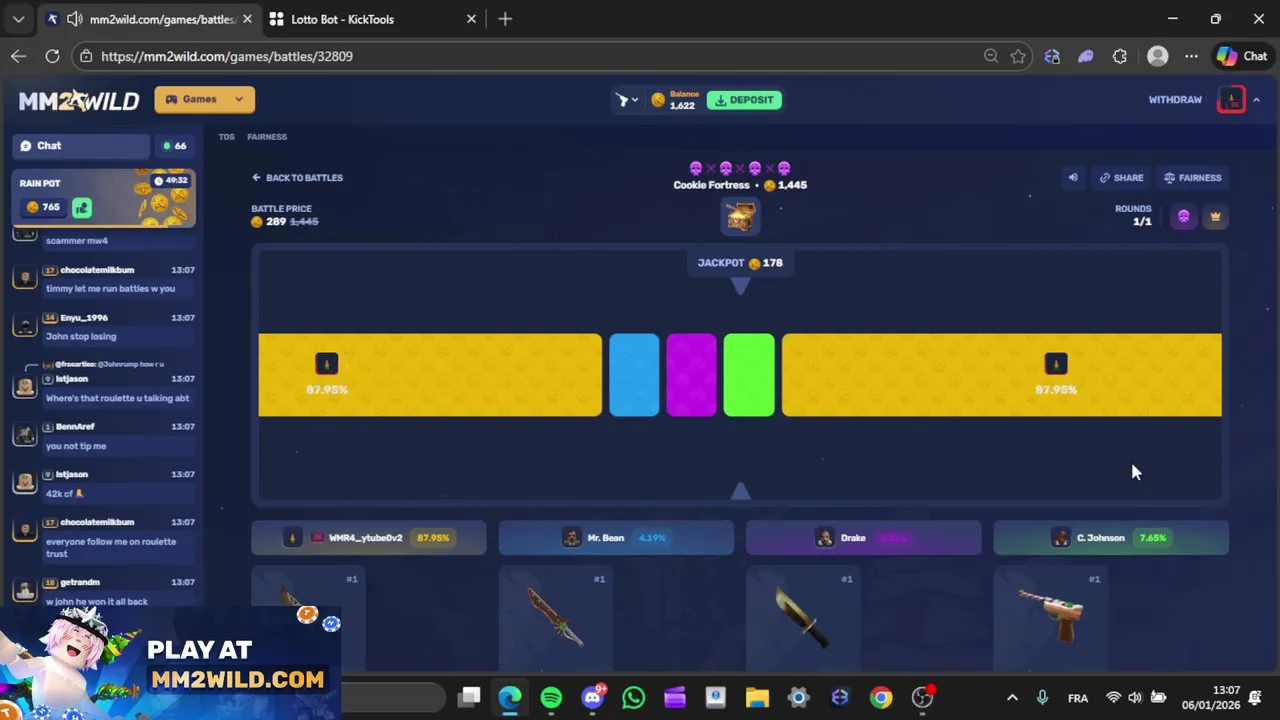Open WhatsApp from the taskbar
Viewport: 1280px width, 720px height.
[634, 697]
